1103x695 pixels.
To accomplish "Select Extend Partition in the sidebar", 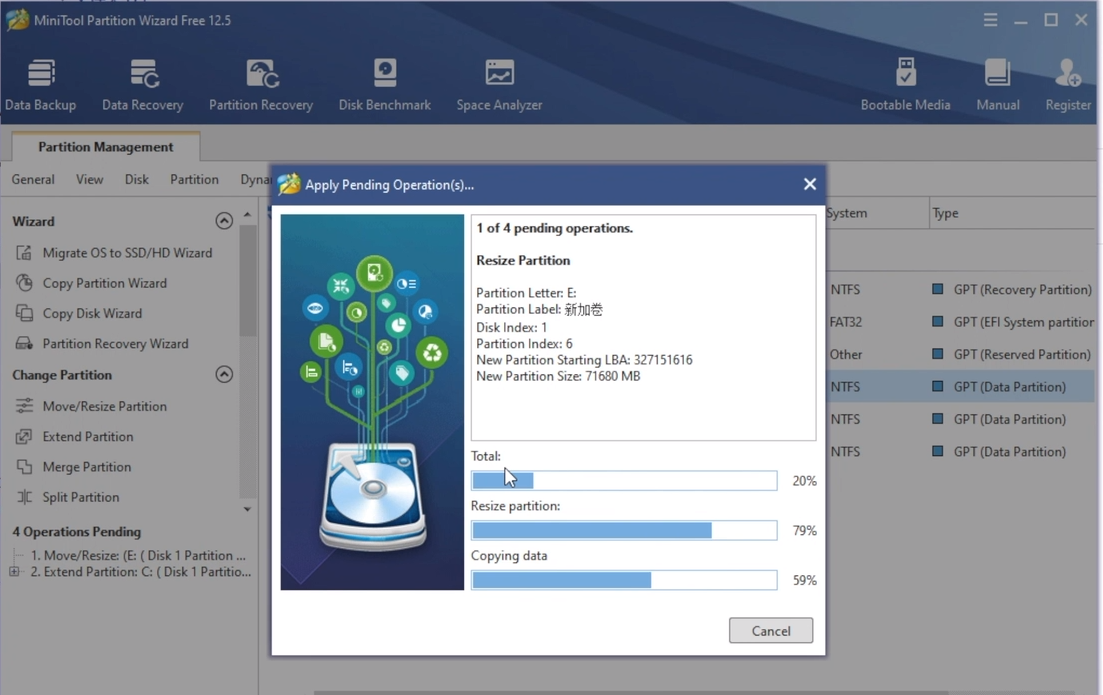I will pyautogui.click(x=88, y=436).
